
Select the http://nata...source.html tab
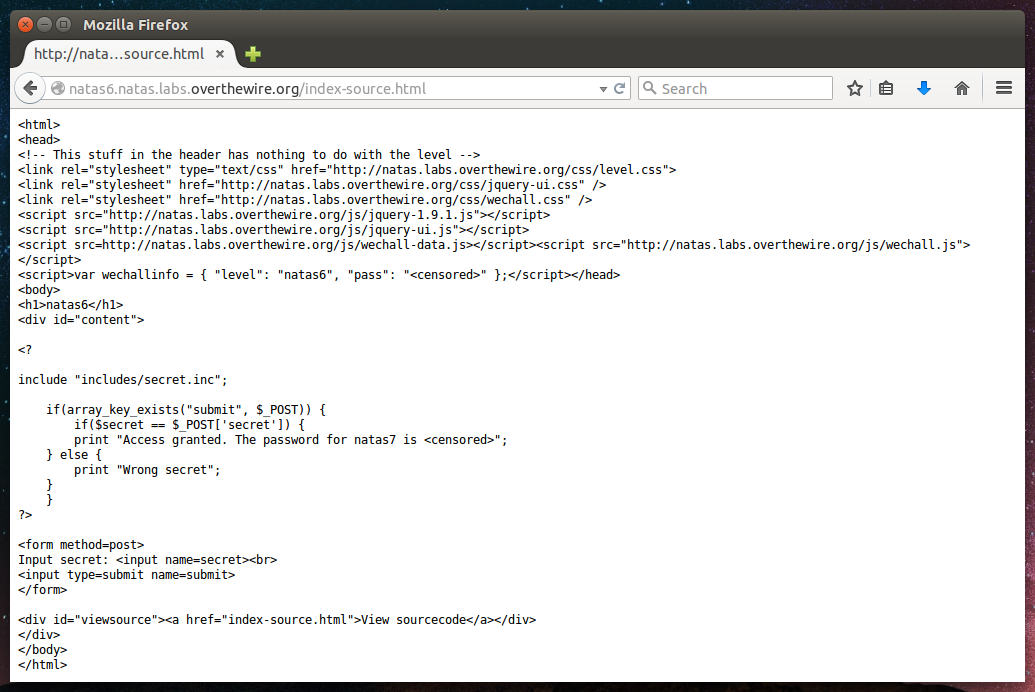tap(118, 54)
